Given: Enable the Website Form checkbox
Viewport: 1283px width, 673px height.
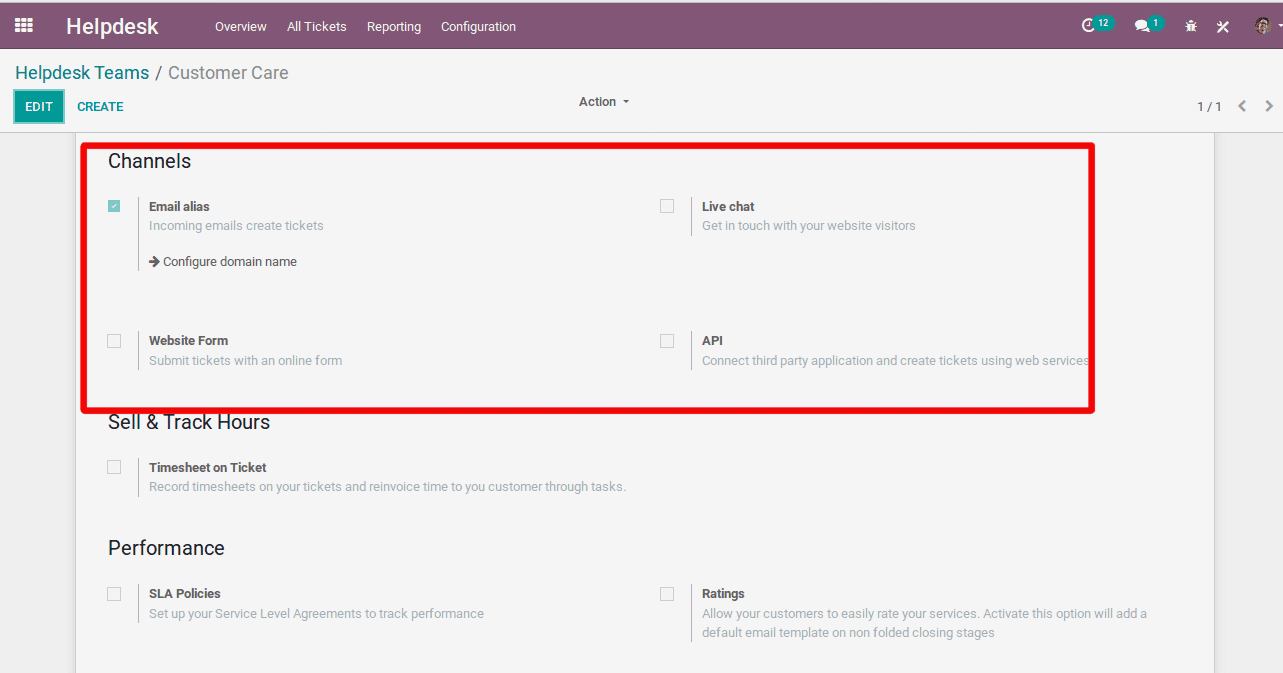Looking at the screenshot, I should pyautogui.click(x=114, y=341).
